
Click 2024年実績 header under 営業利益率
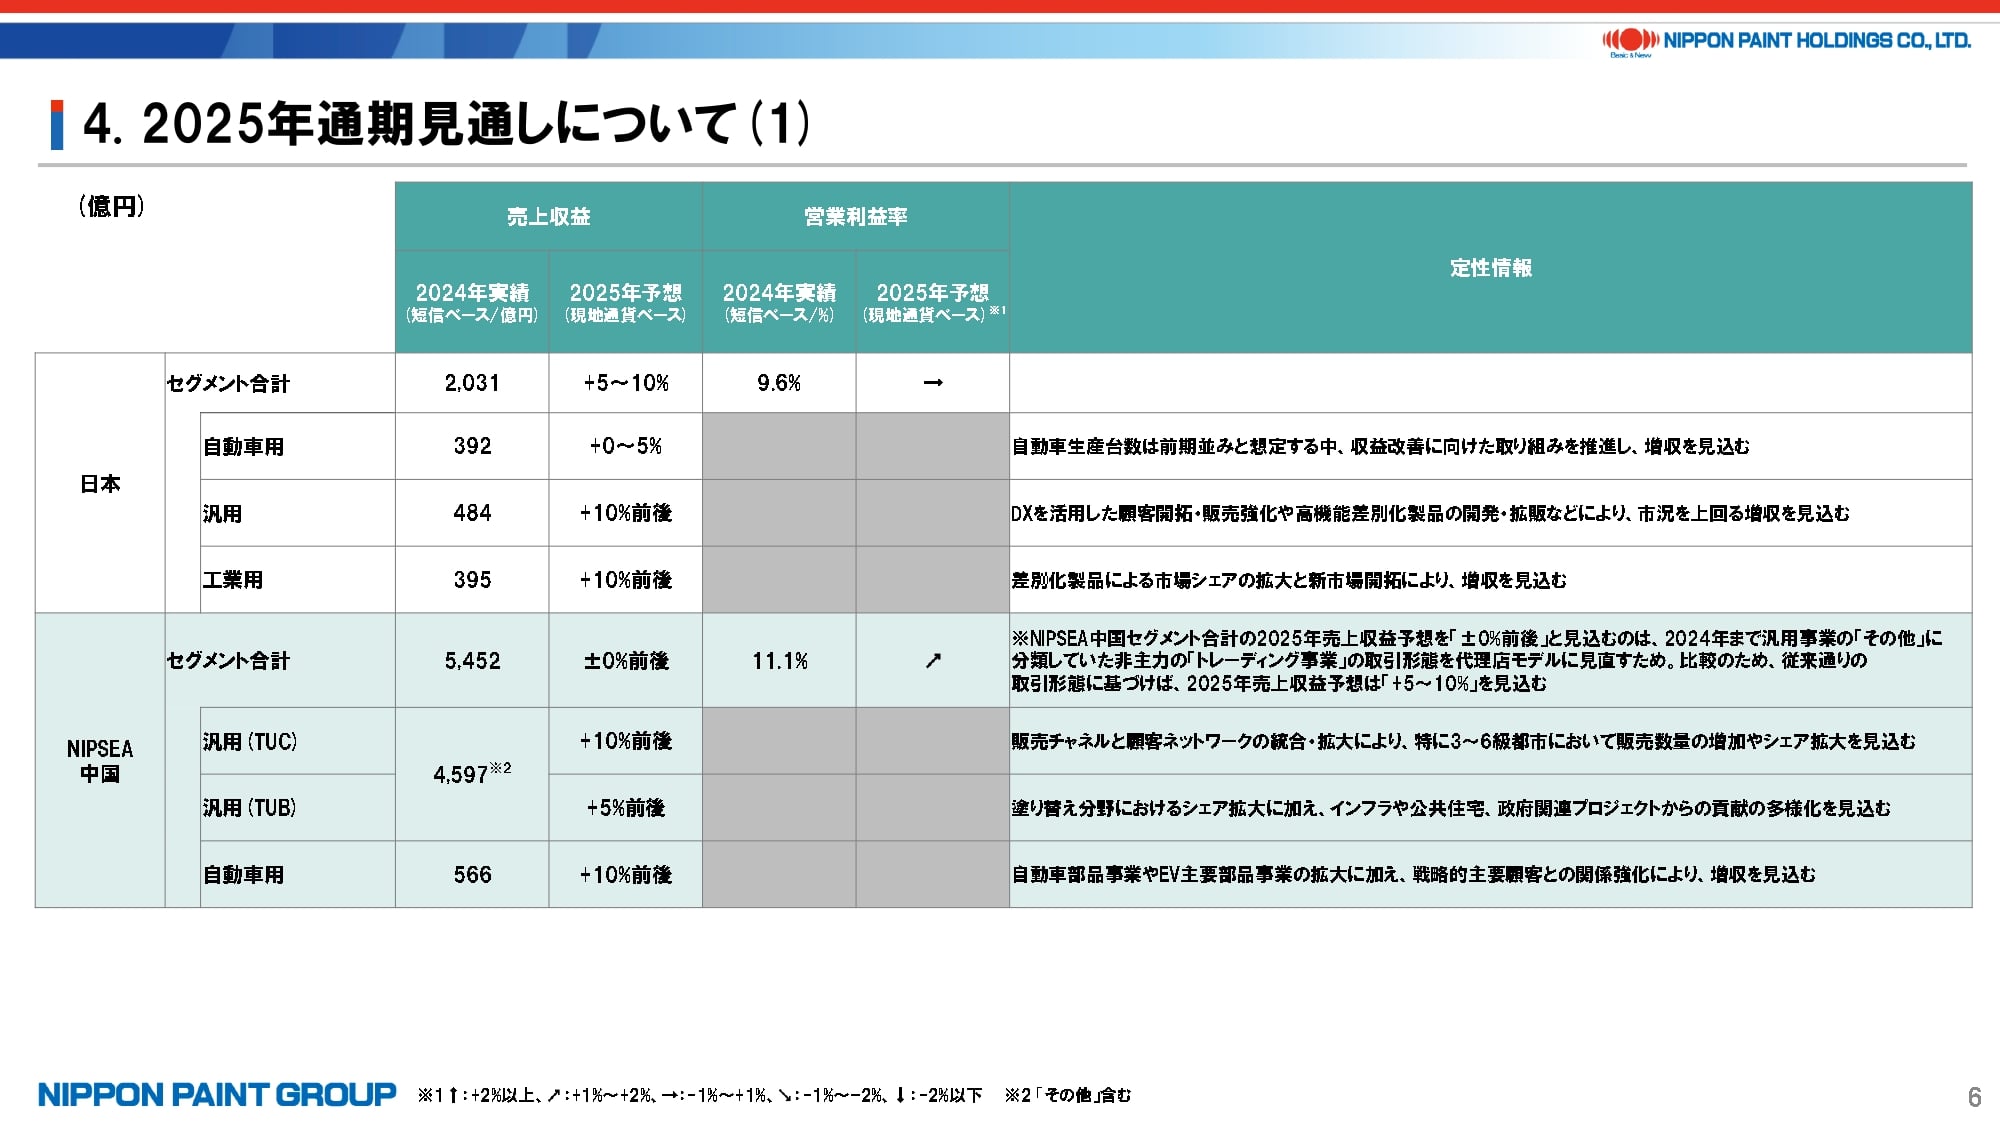[x=779, y=302]
